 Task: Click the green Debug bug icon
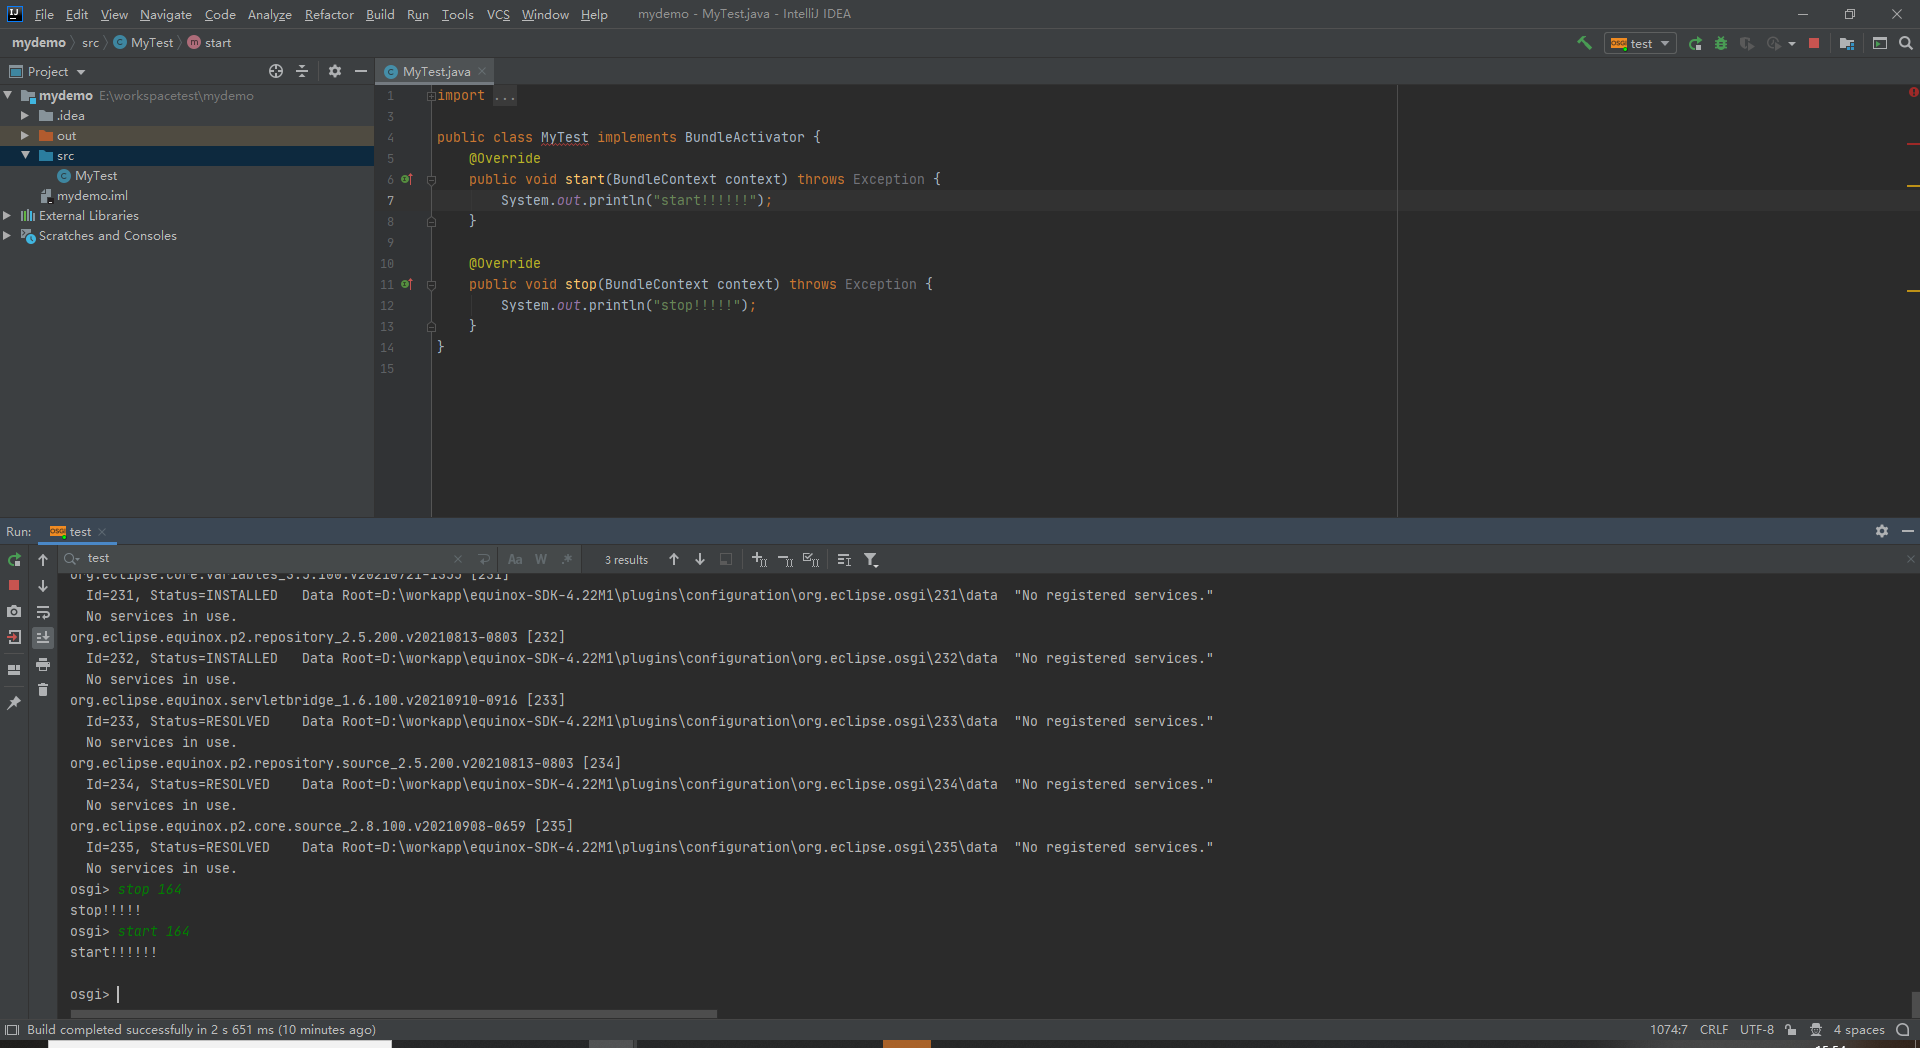[1721, 43]
